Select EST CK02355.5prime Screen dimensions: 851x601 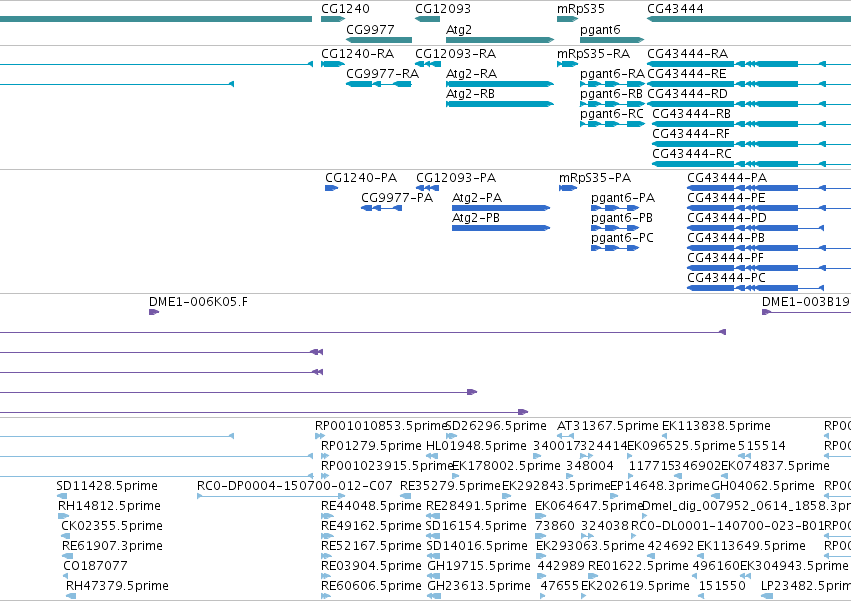tap(112, 527)
